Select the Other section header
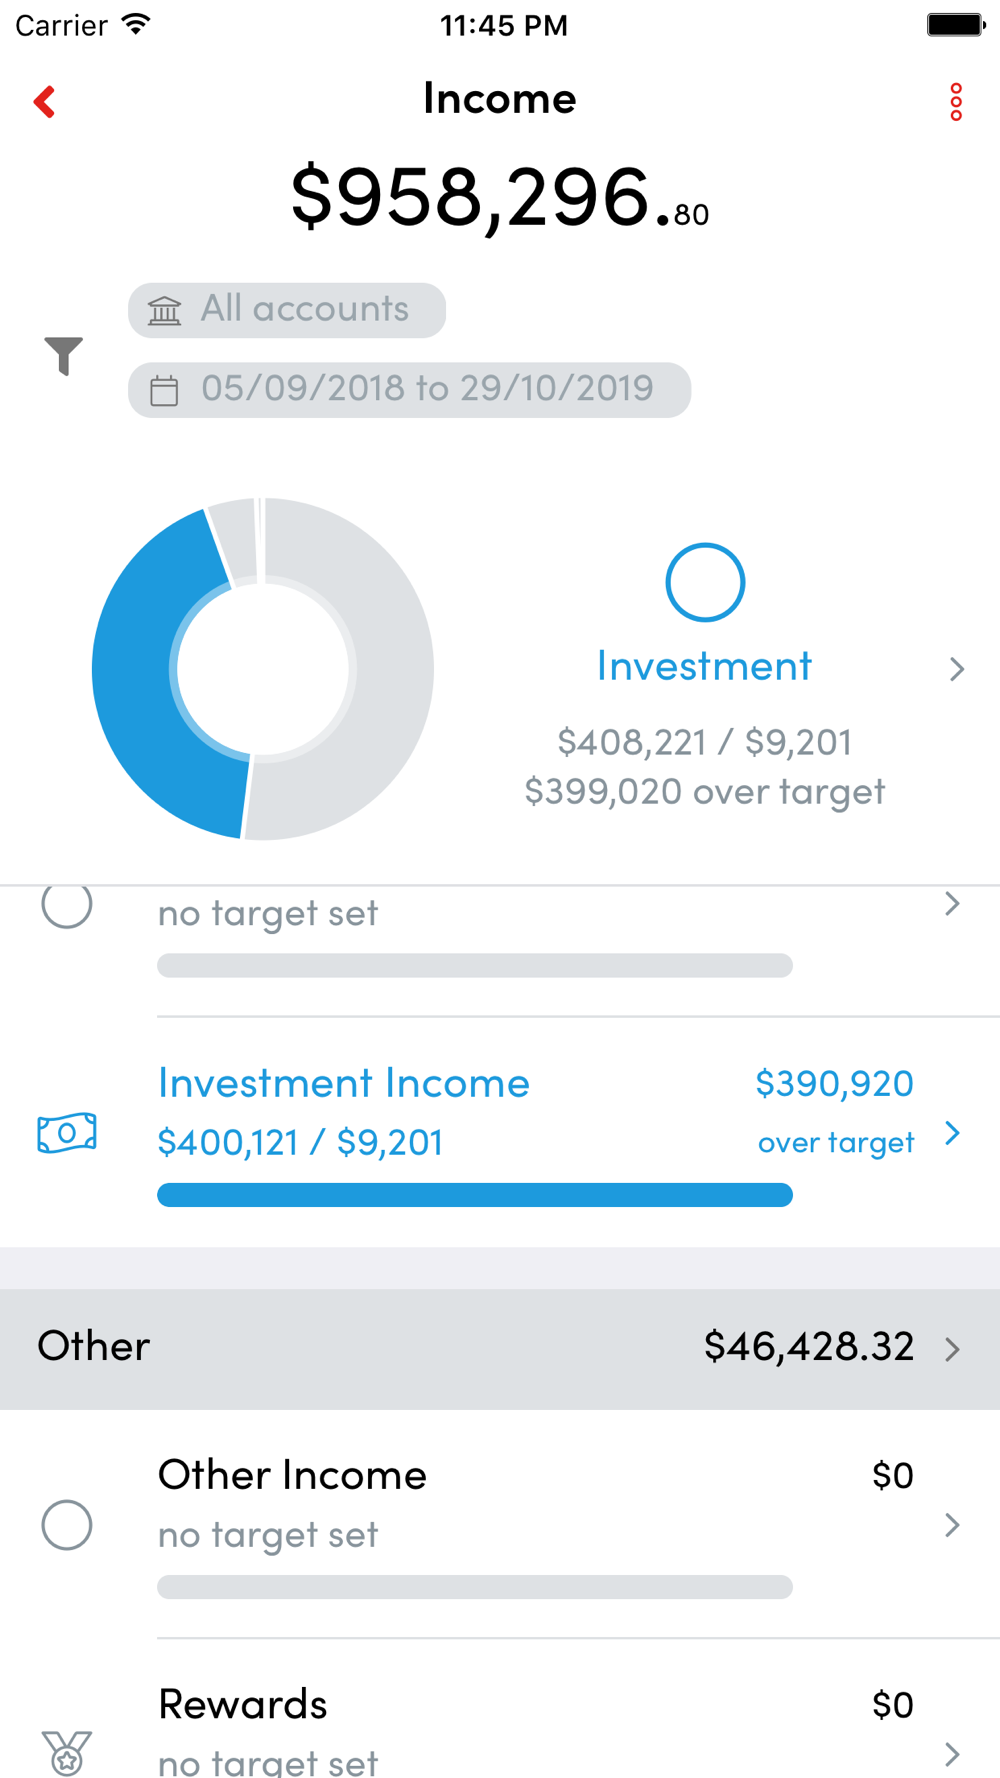The height and width of the screenshot is (1778, 1000). [500, 1349]
